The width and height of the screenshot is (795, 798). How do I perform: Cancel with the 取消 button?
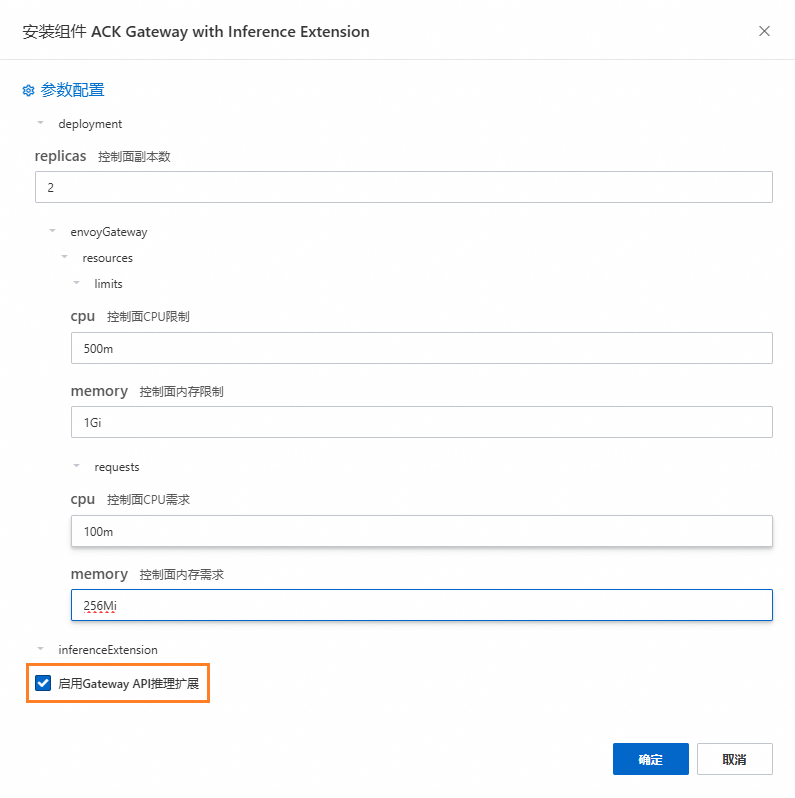point(734,759)
